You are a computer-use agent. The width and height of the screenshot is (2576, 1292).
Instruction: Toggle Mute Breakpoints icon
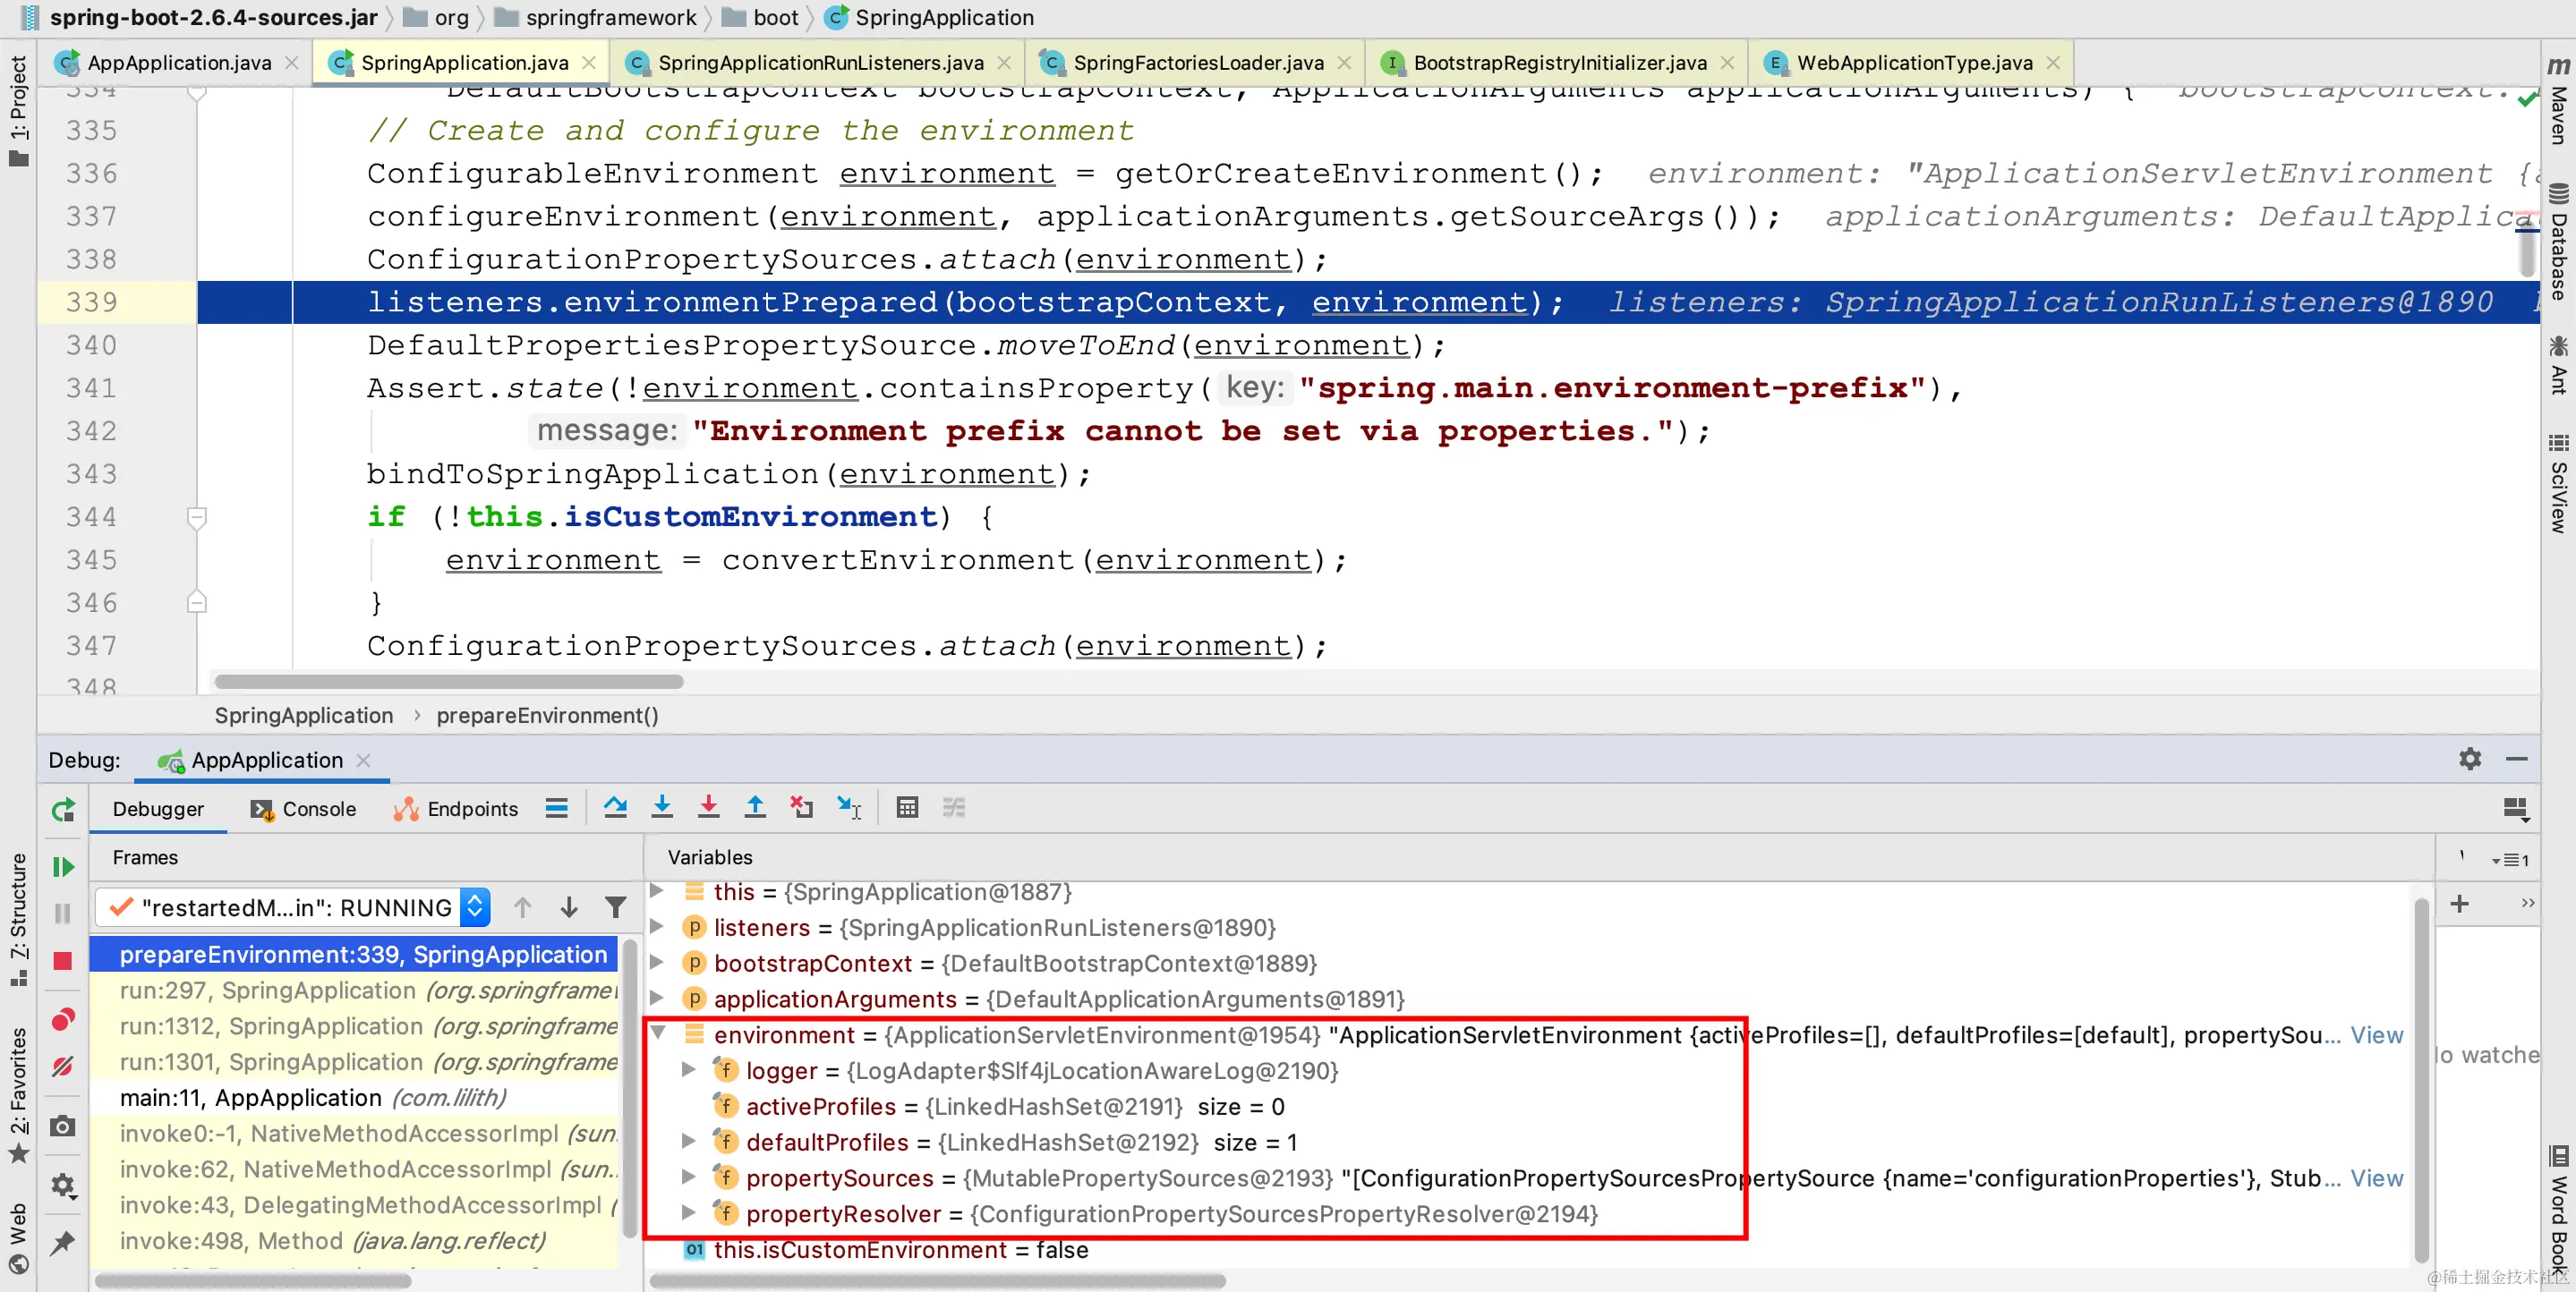click(63, 1067)
